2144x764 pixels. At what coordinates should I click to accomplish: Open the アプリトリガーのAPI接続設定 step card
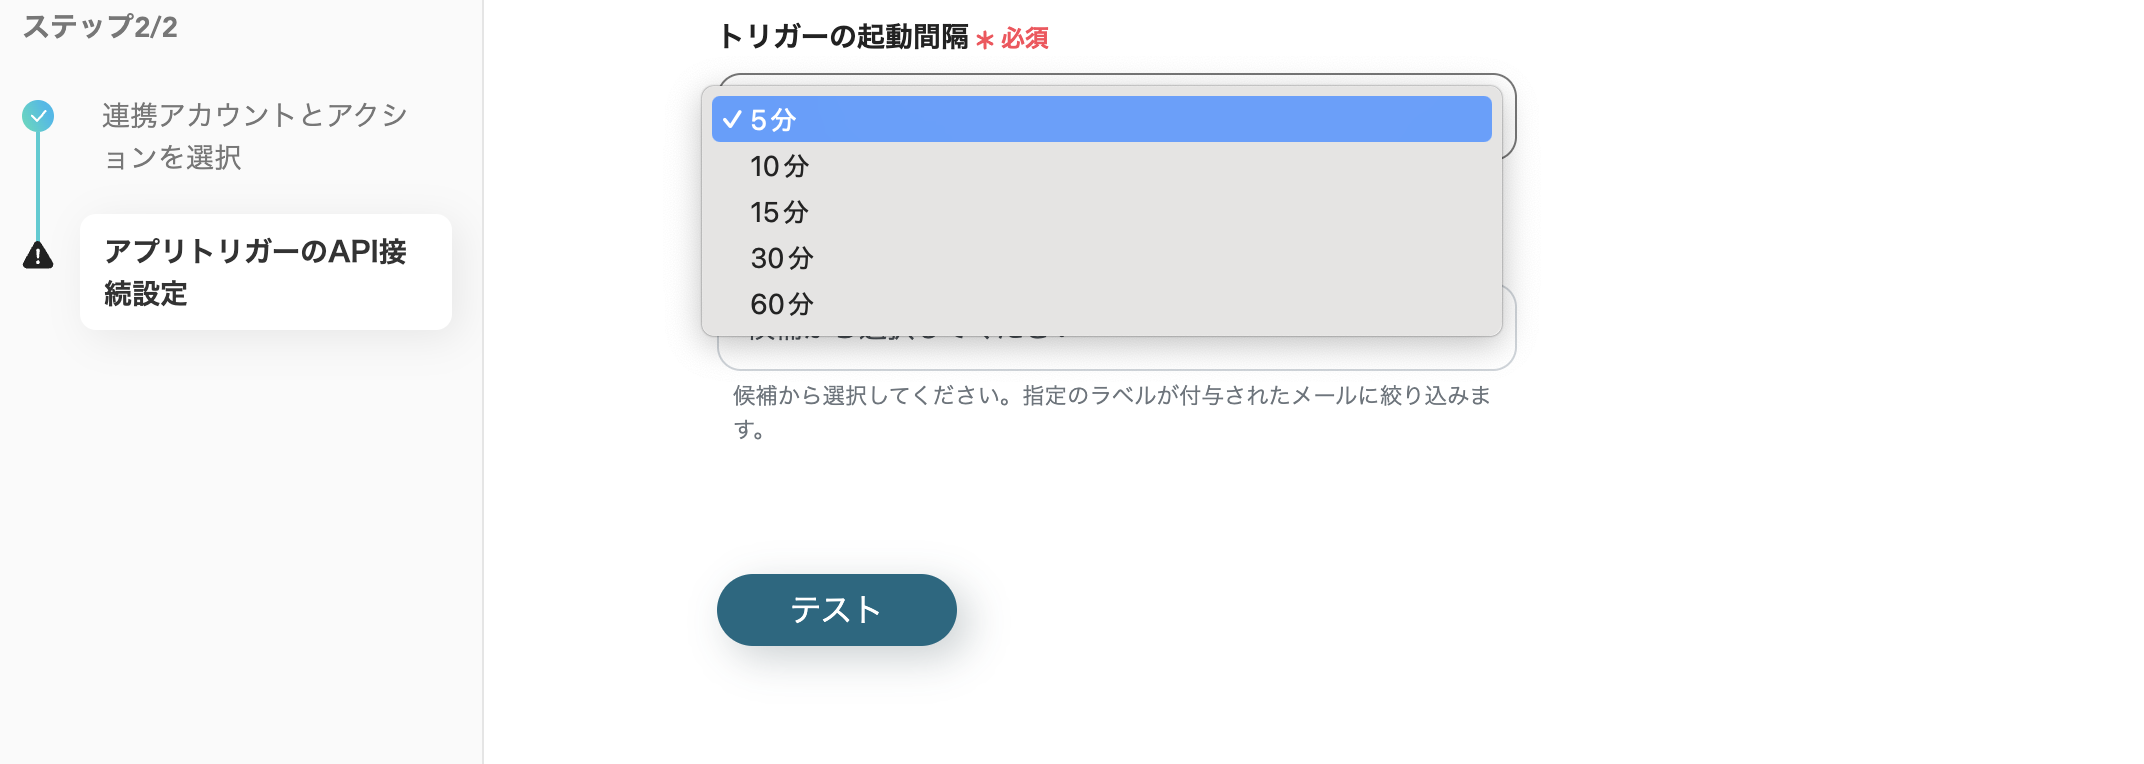click(265, 272)
